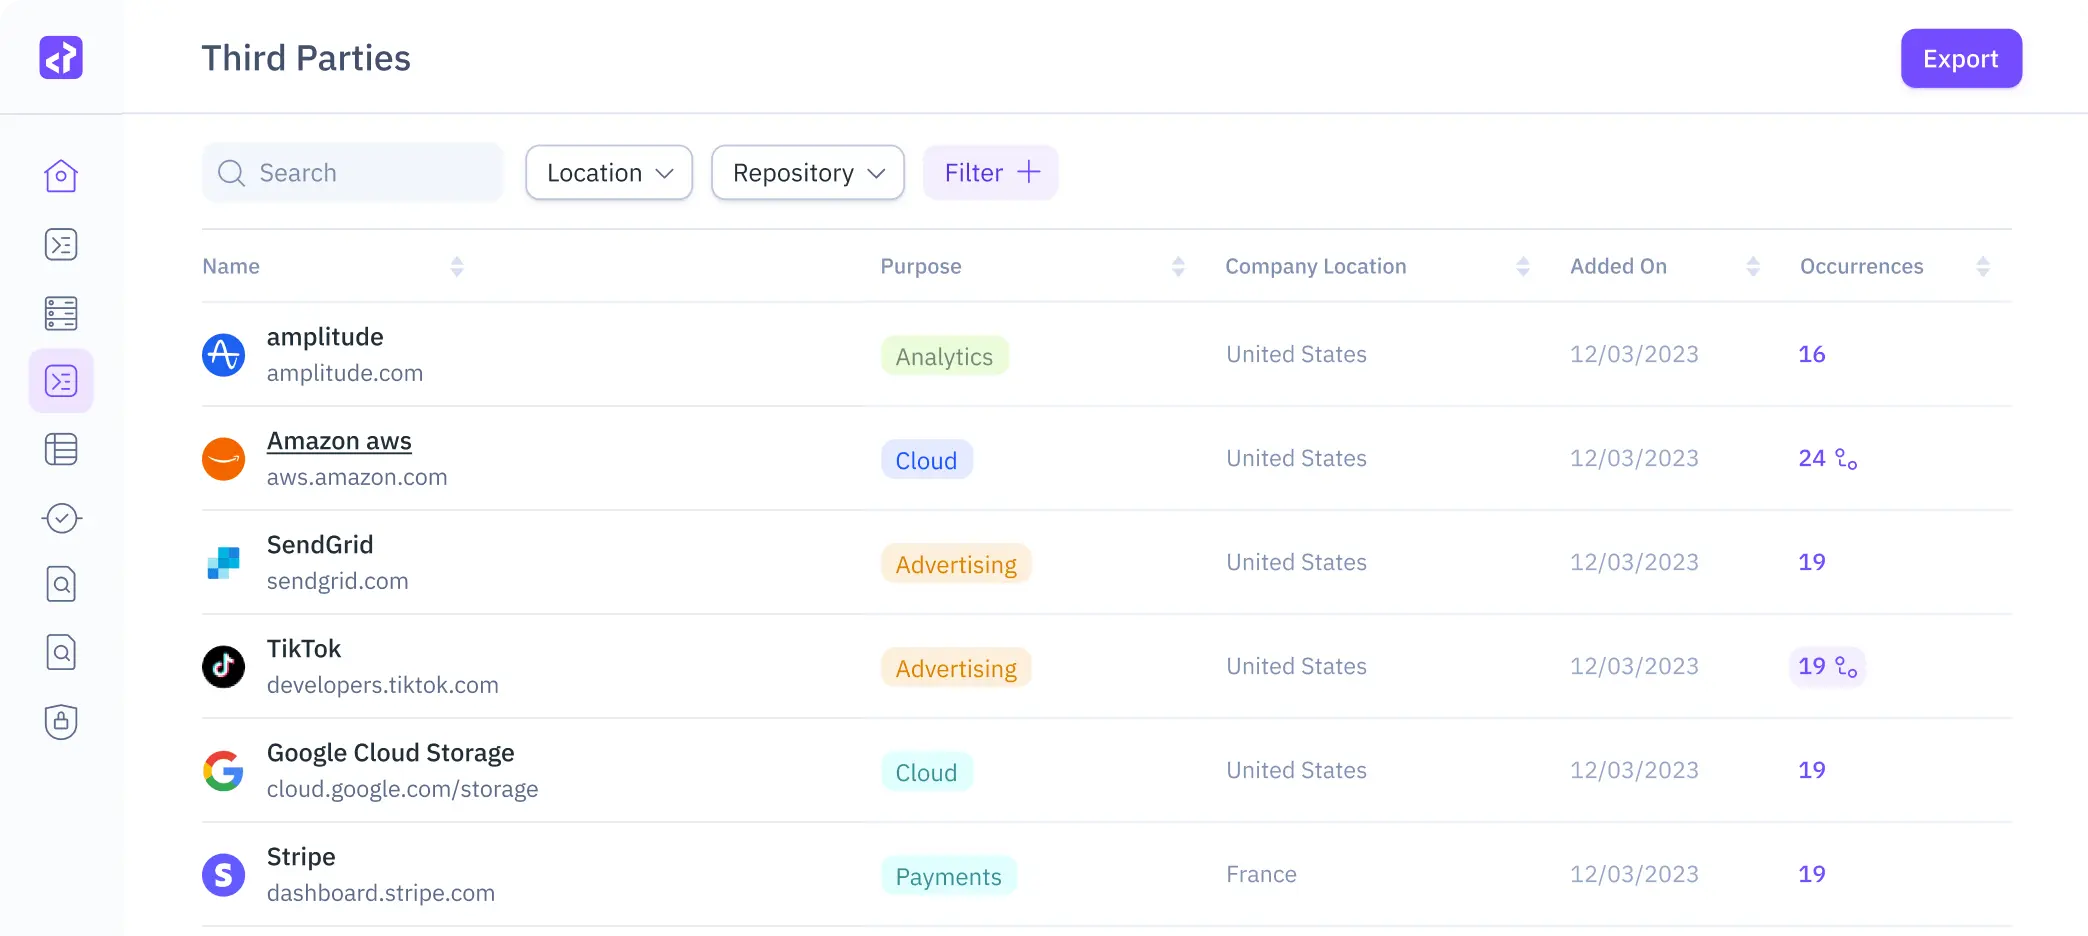The width and height of the screenshot is (2088, 936).
Task: Sort the table by Name column
Action: (x=457, y=266)
